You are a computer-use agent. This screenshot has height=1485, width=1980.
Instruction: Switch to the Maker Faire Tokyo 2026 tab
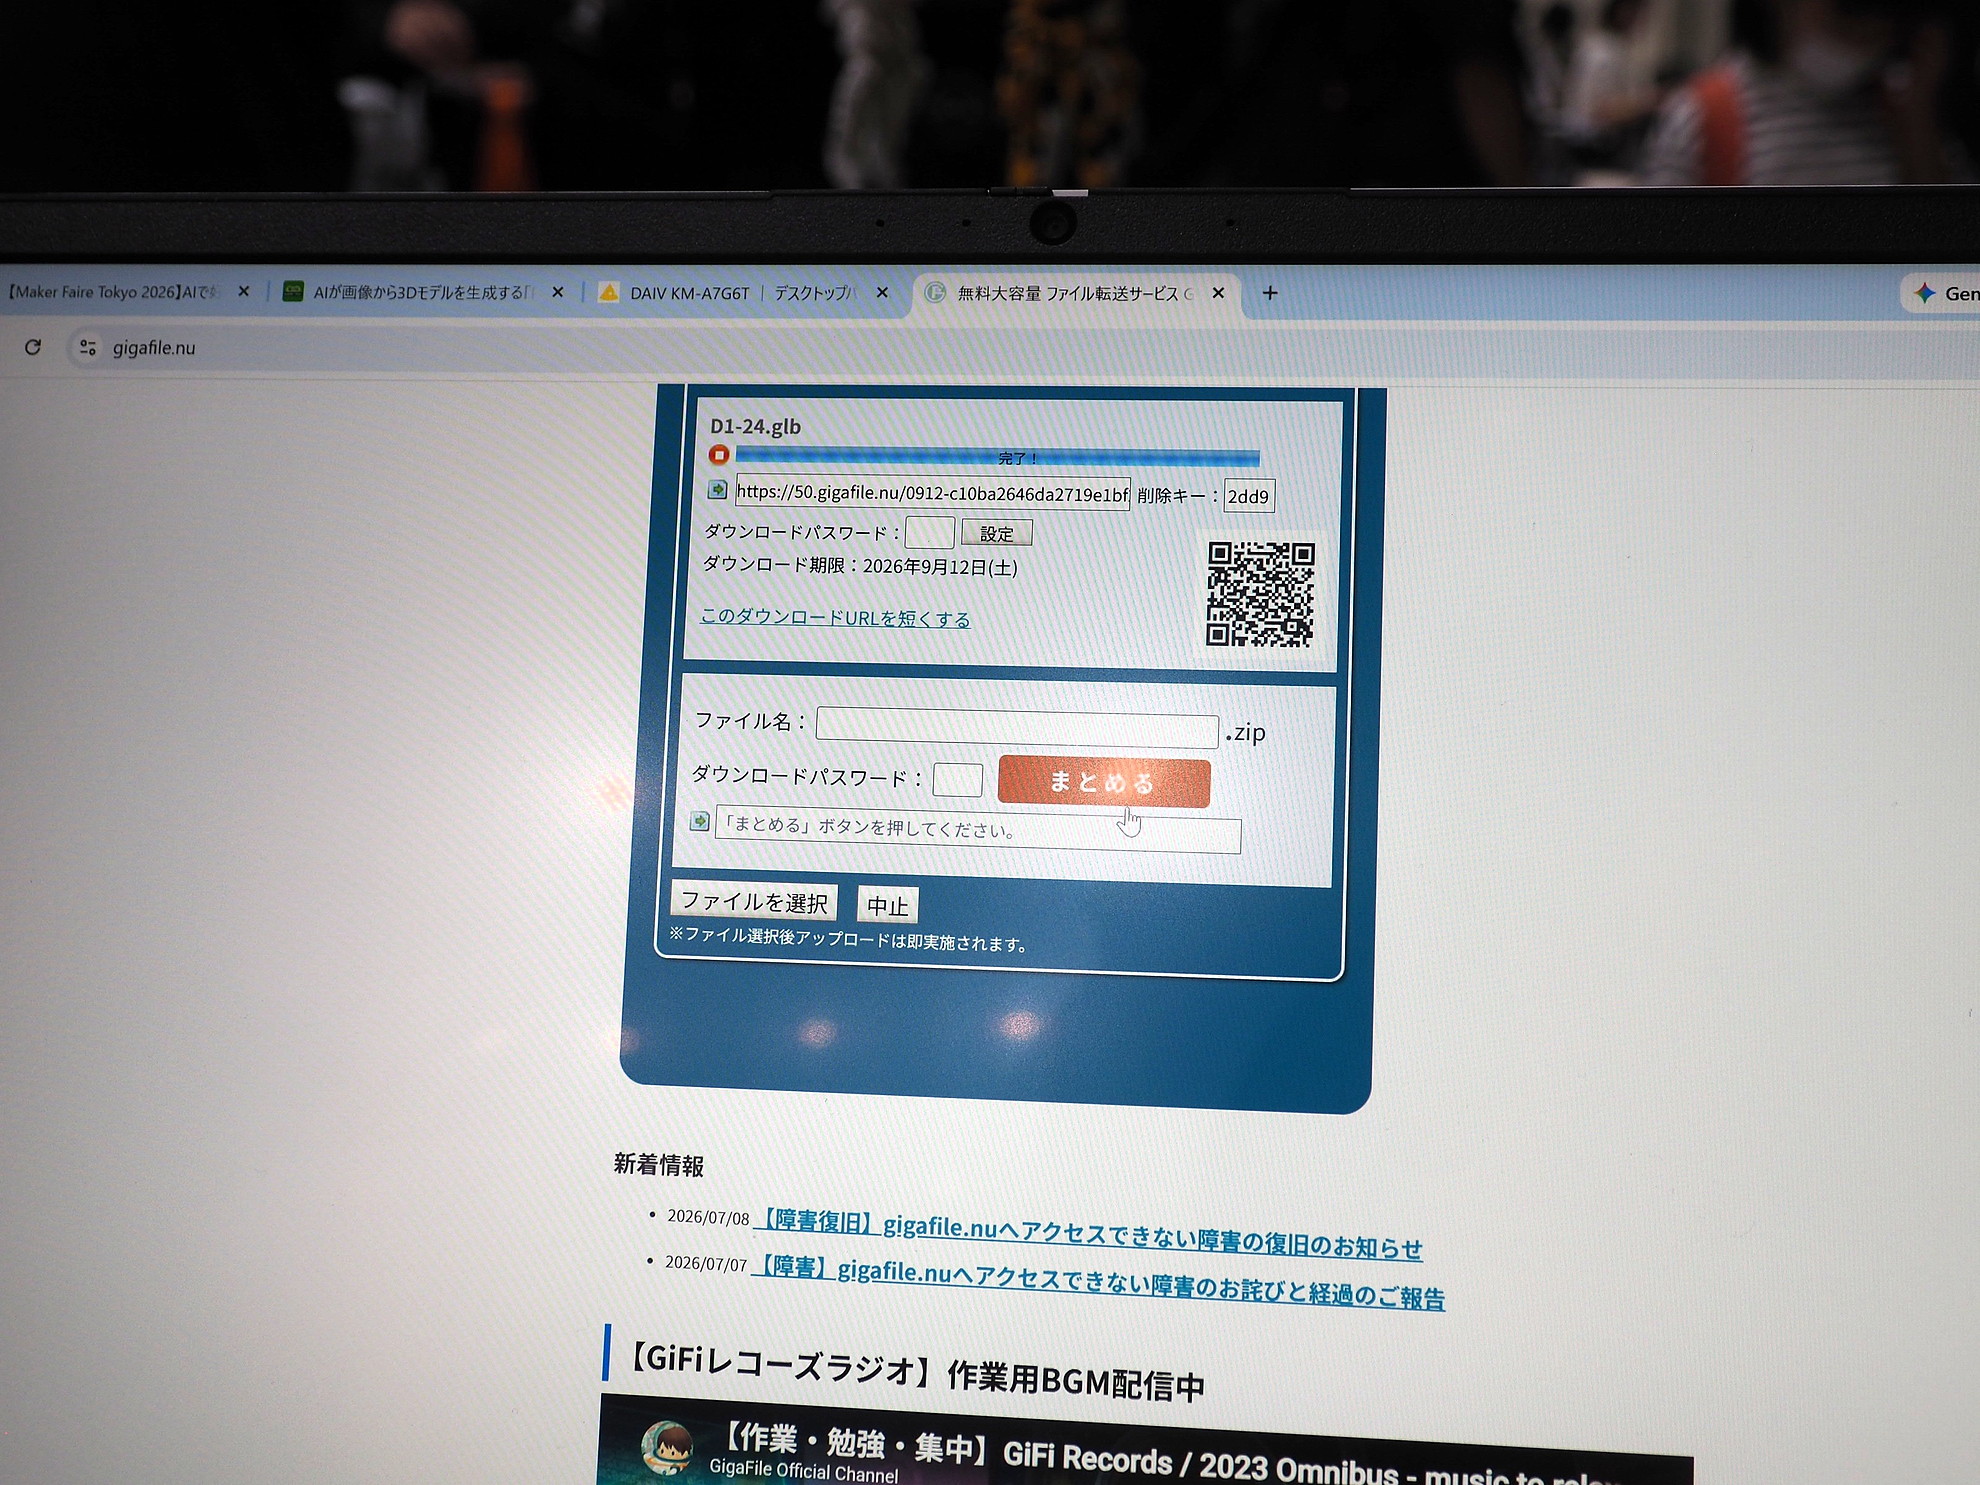pyautogui.click(x=115, y=292)
